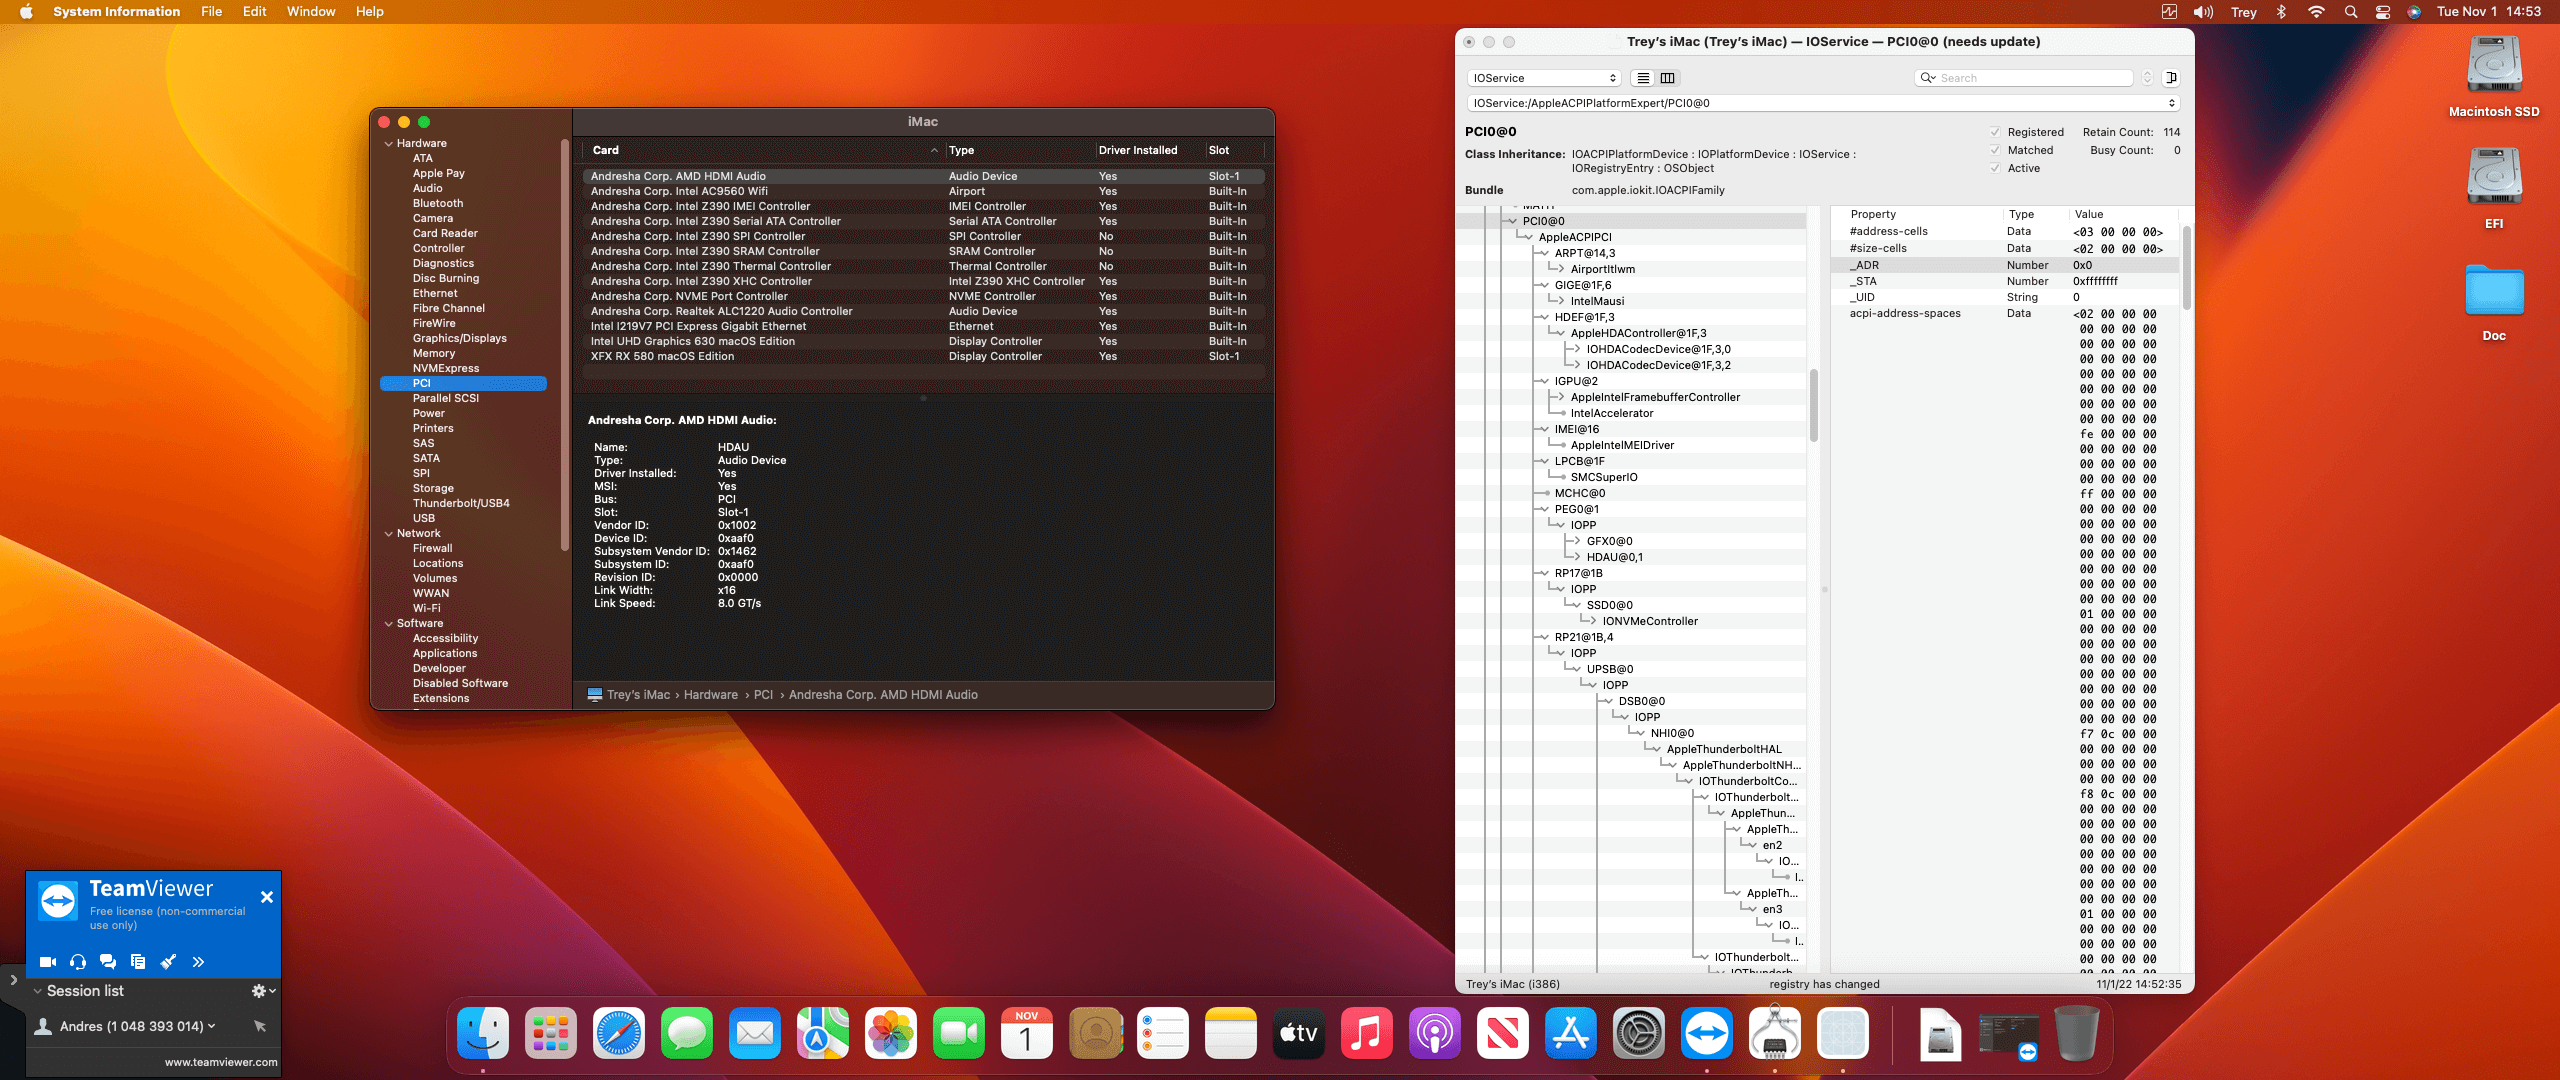Click TeamViewer video camera icon

coord(47,962)
